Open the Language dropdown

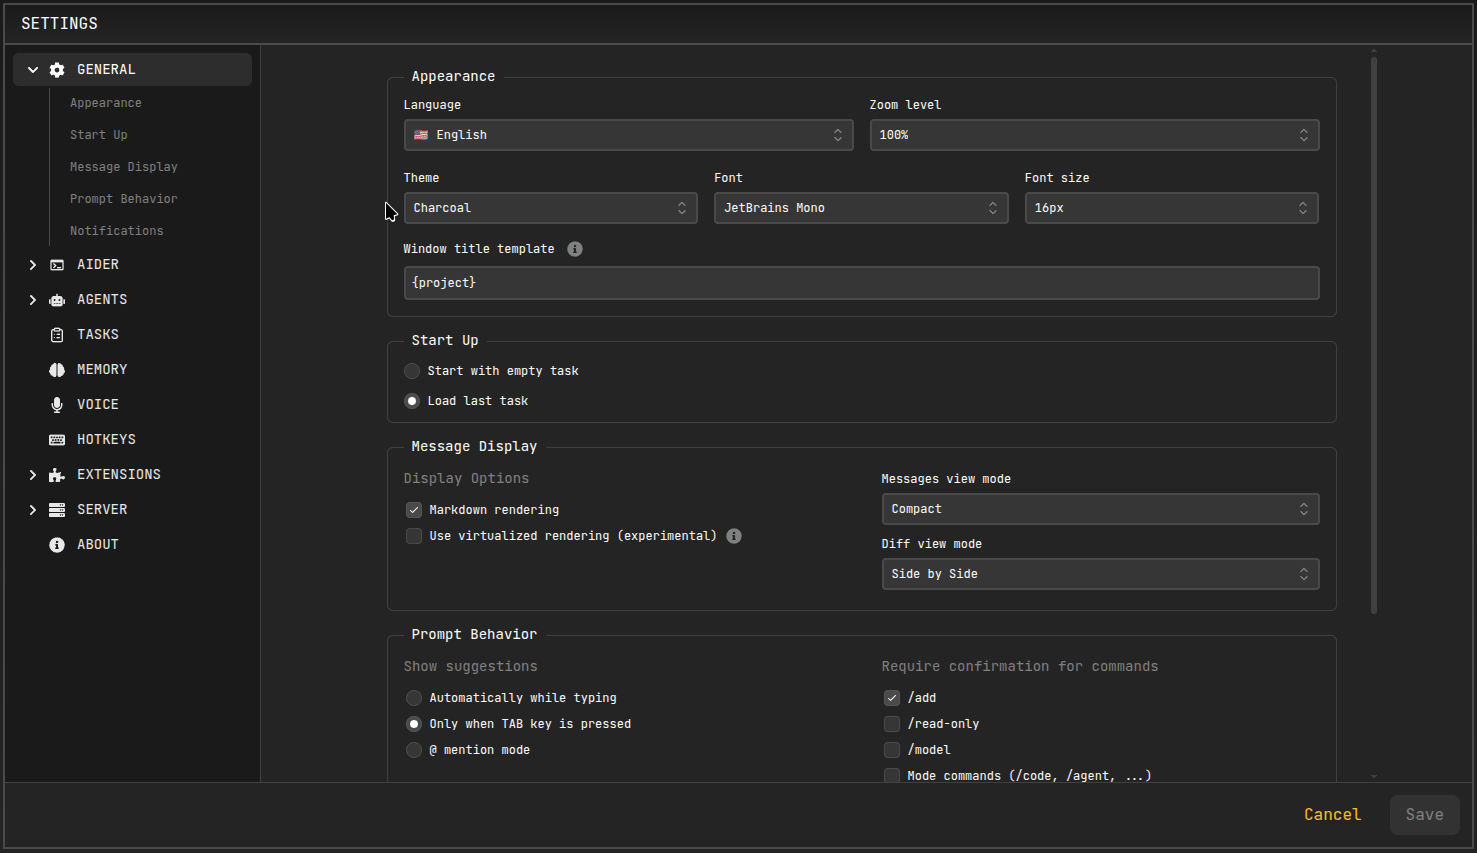pyautogui.click(x=628, y=135)
